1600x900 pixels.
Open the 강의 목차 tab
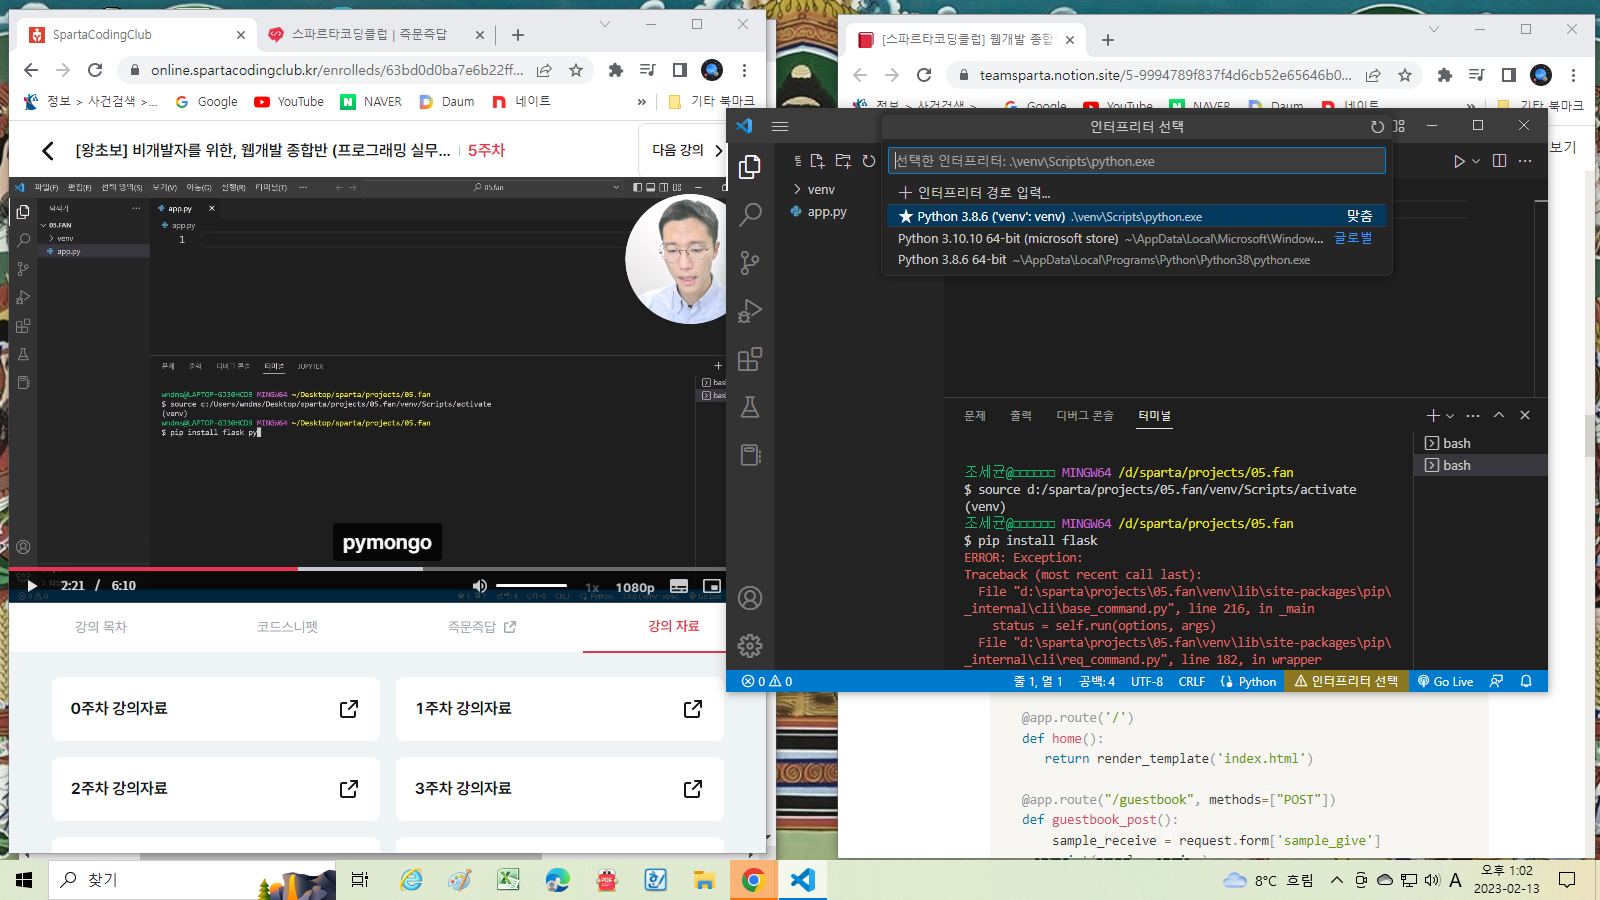tap(101, 627)
